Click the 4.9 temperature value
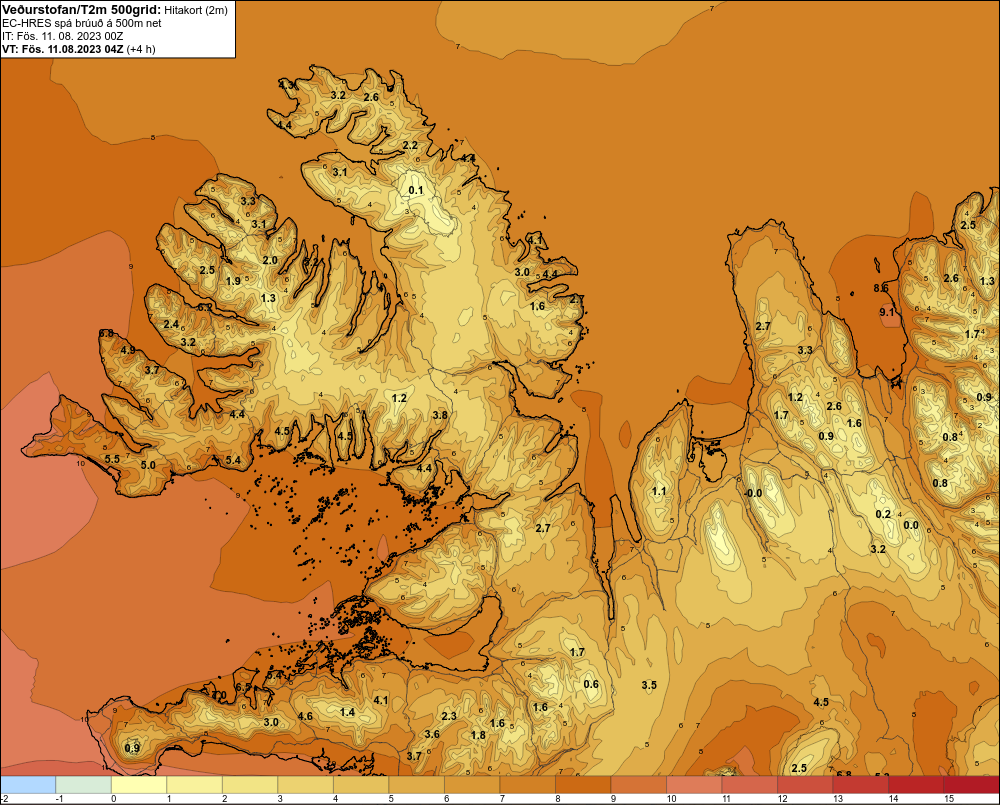1000x805 pixels. coord(128,350)
